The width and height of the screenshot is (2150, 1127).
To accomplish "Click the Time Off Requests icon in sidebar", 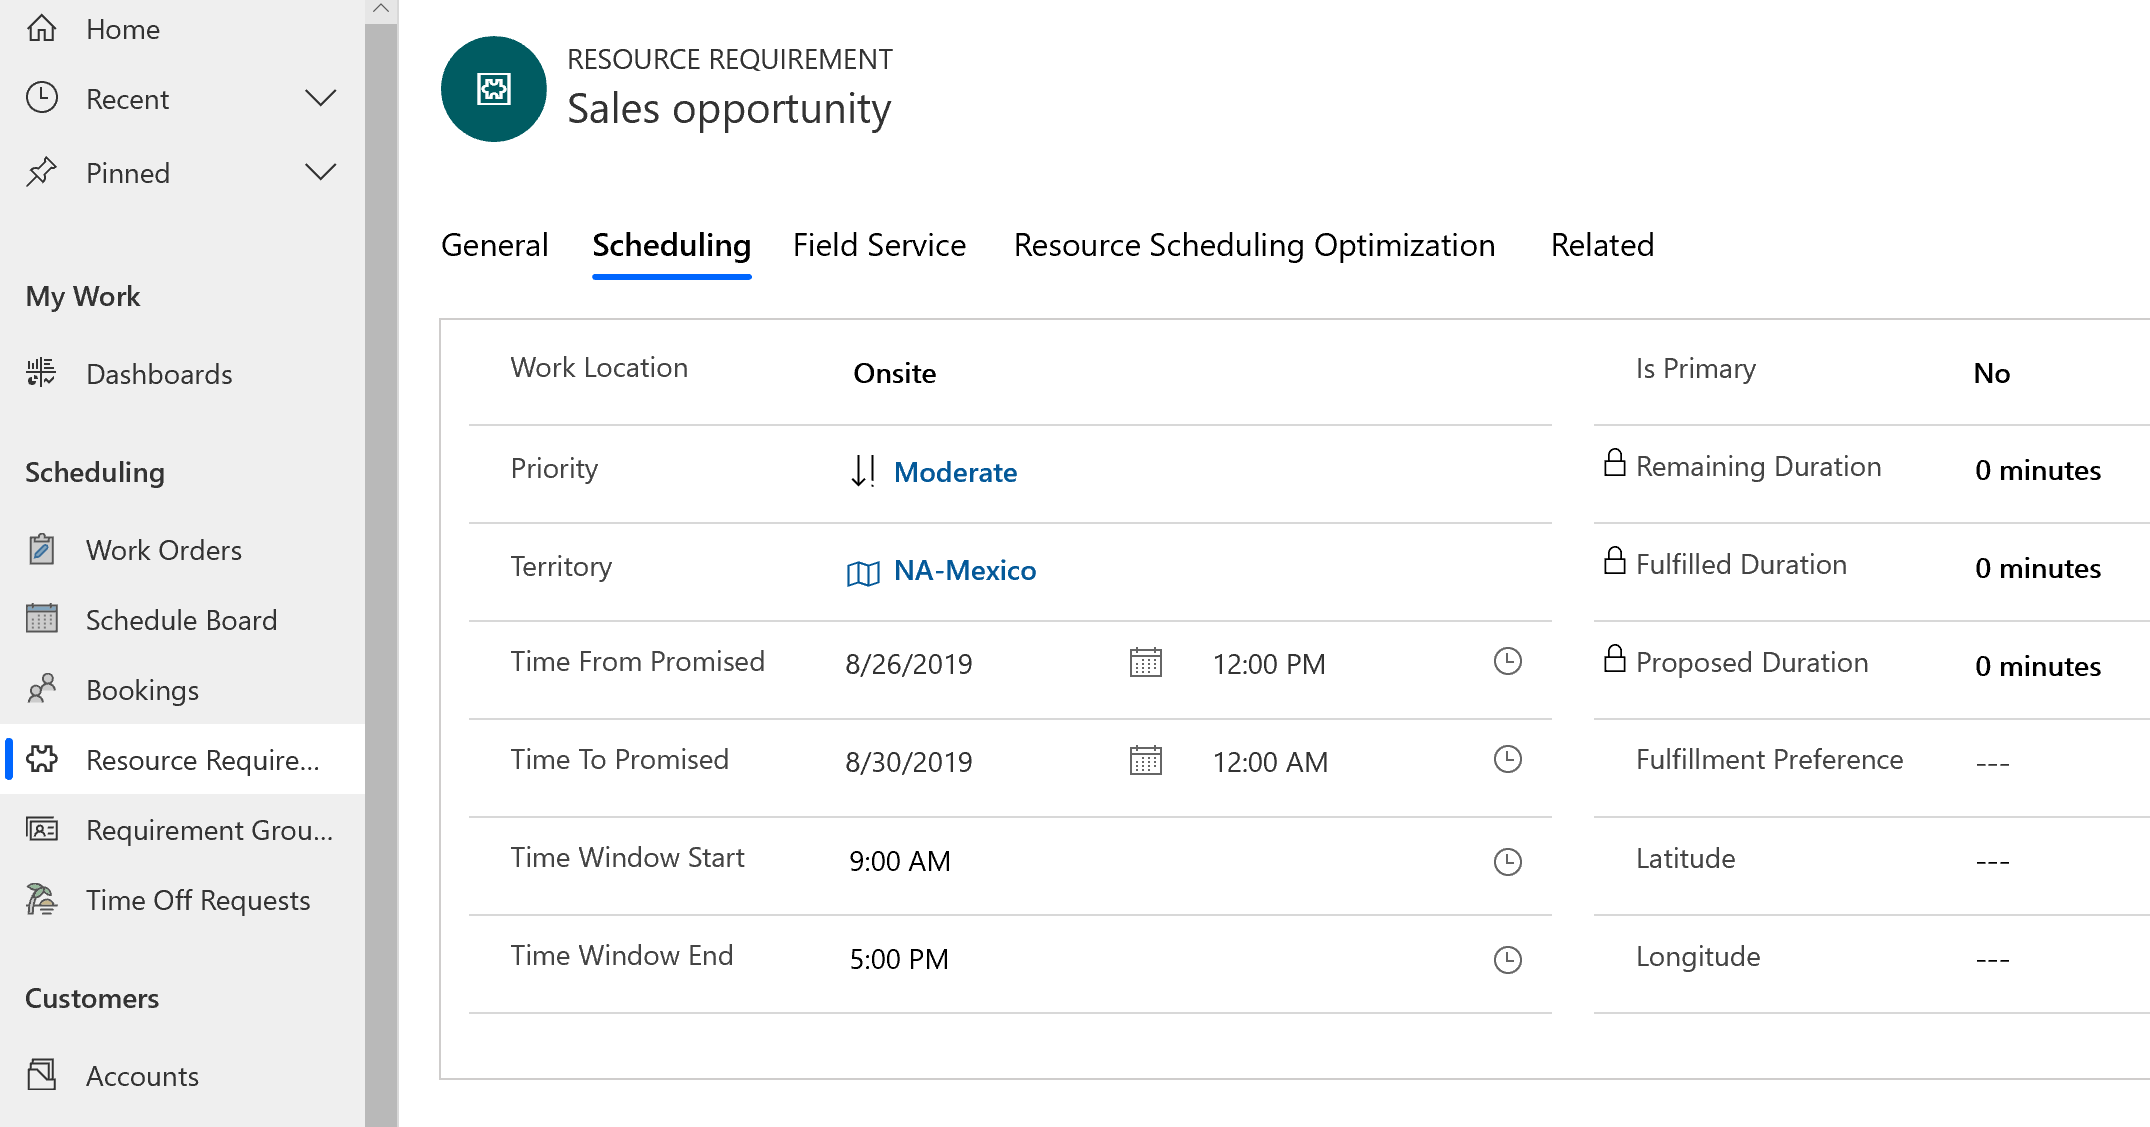I will tap(41, 900).
